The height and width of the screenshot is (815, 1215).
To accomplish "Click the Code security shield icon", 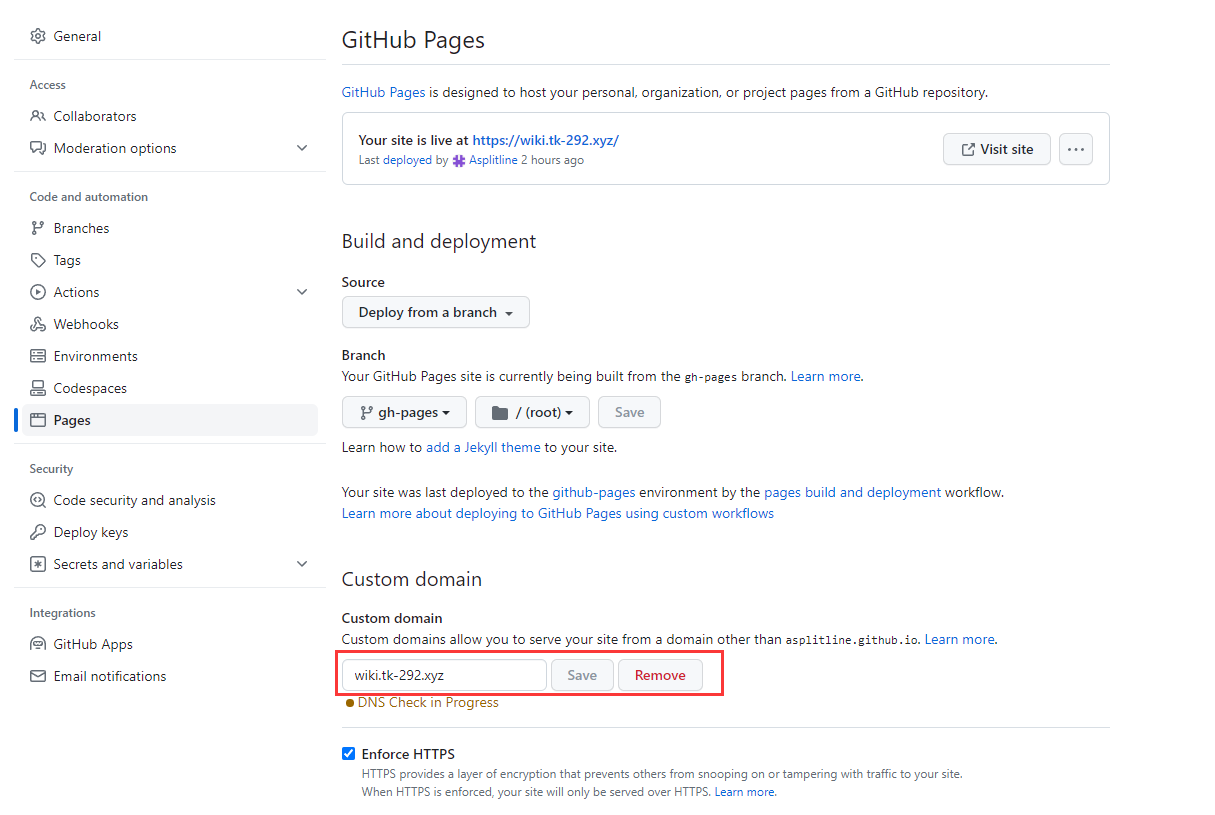I will [x=38, y=500].
